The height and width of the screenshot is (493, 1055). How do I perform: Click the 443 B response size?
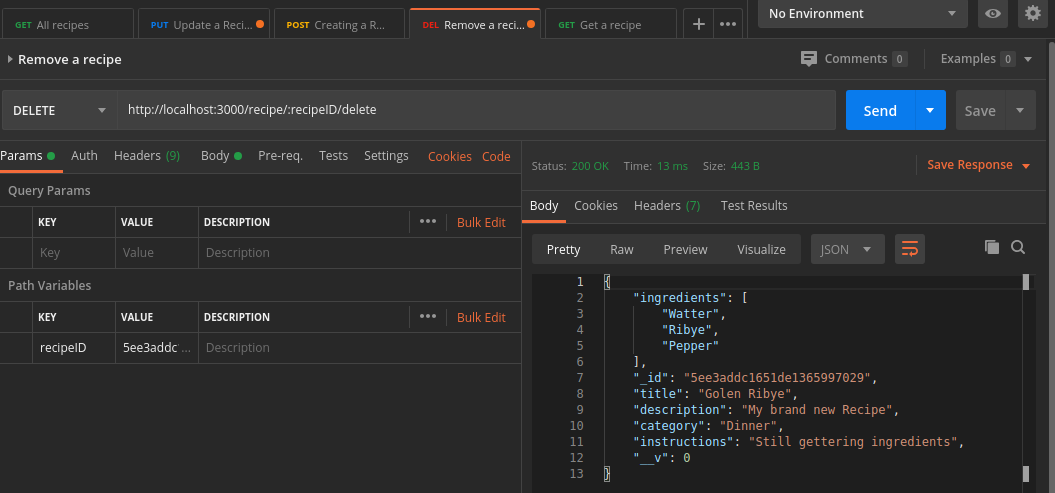coord(745,166)
